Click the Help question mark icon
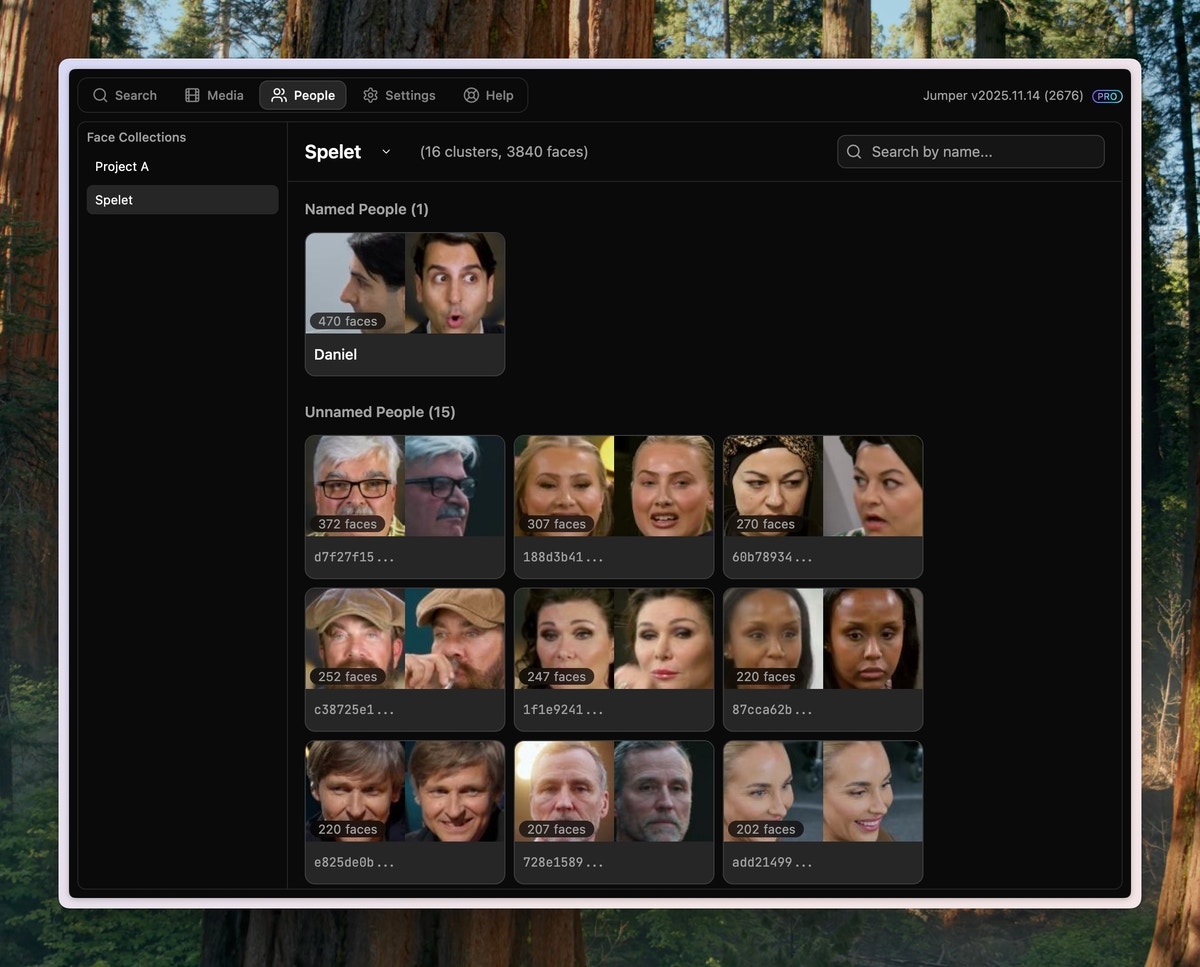 point(470,95)
